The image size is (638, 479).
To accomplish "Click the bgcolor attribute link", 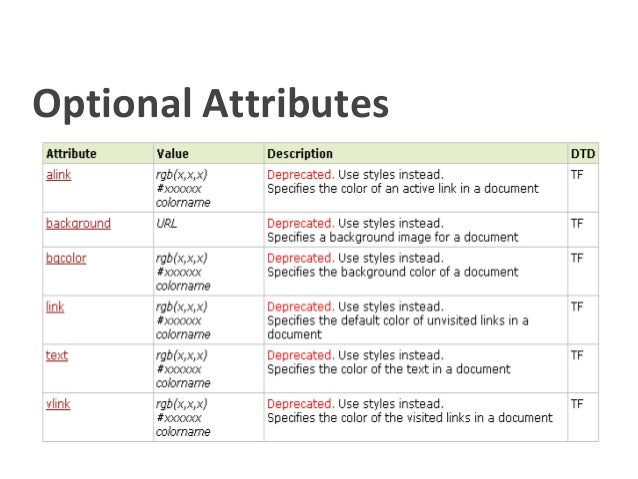I will click(x=66, y=258).
